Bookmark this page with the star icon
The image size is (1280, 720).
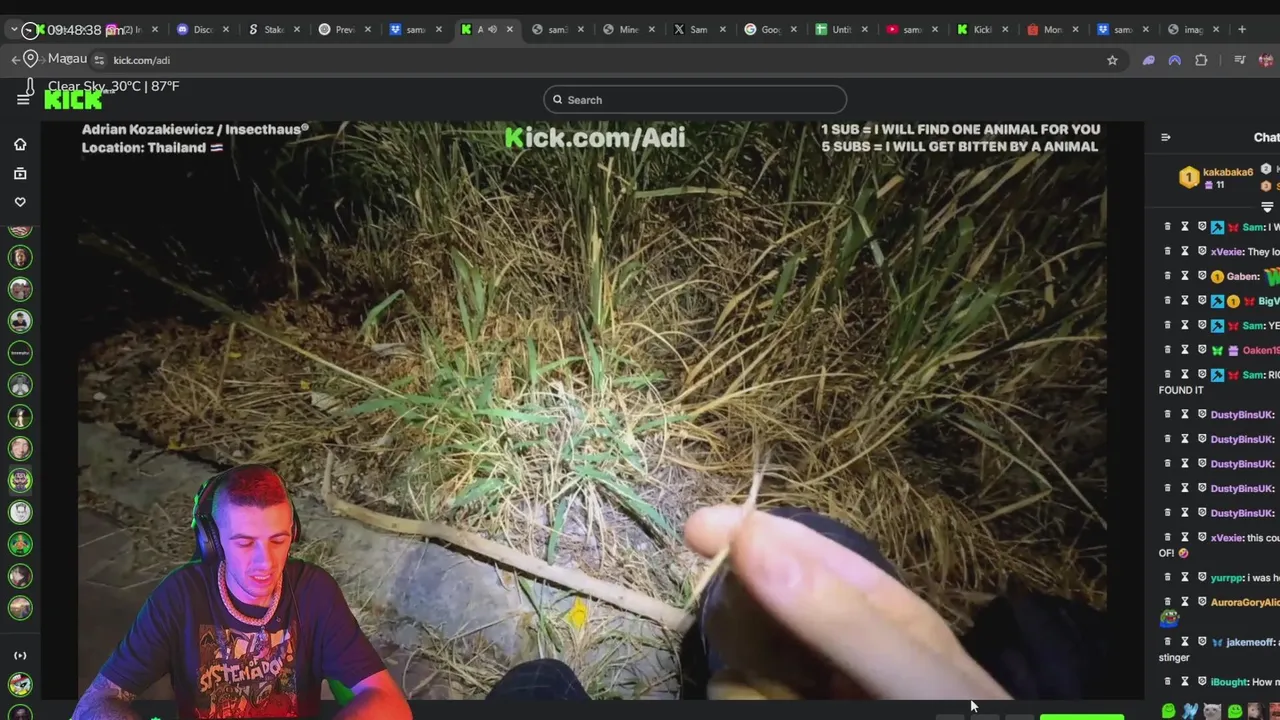(1112, 60)
